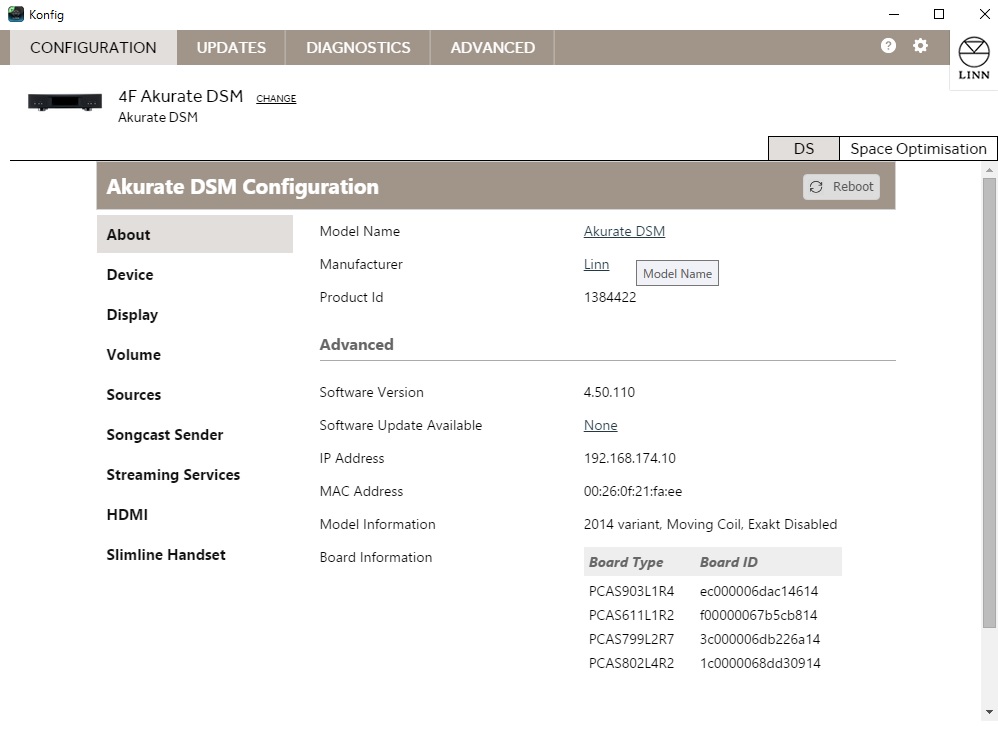The image size is (998, 730).
Task: Click board ID 3c000006db226a14
Action: pos(760,640)
